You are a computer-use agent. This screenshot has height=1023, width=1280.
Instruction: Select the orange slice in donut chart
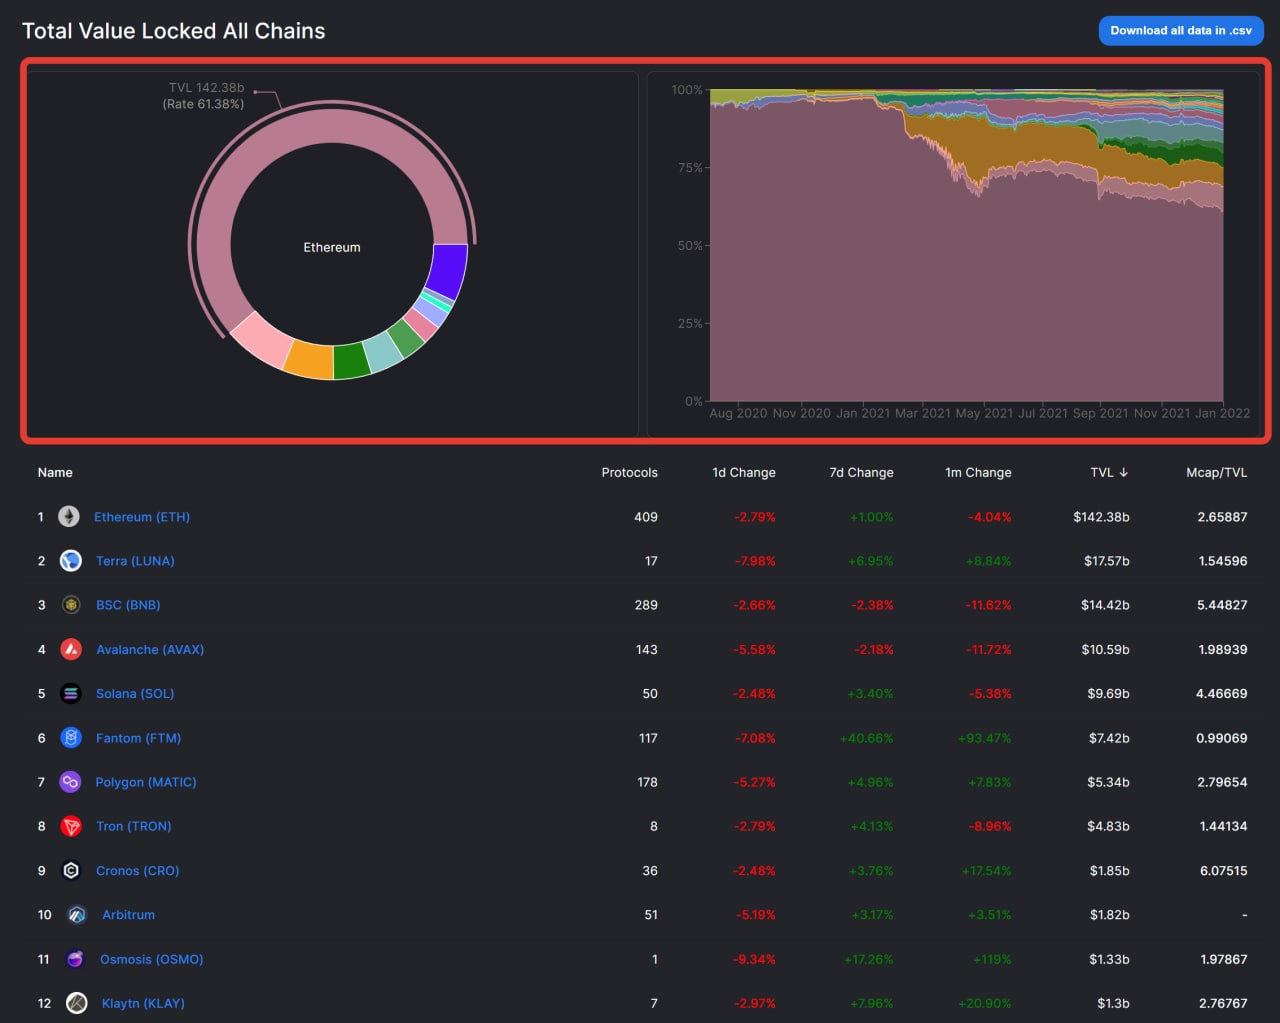click(309, 361)
